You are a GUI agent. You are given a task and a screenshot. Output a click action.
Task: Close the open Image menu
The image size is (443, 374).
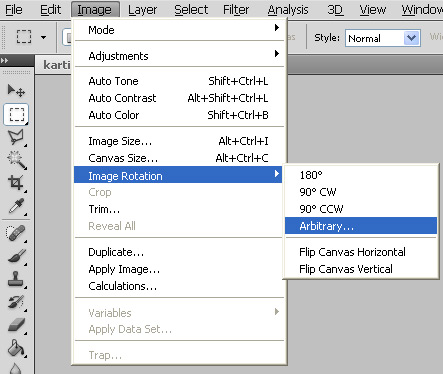(95, 10)
